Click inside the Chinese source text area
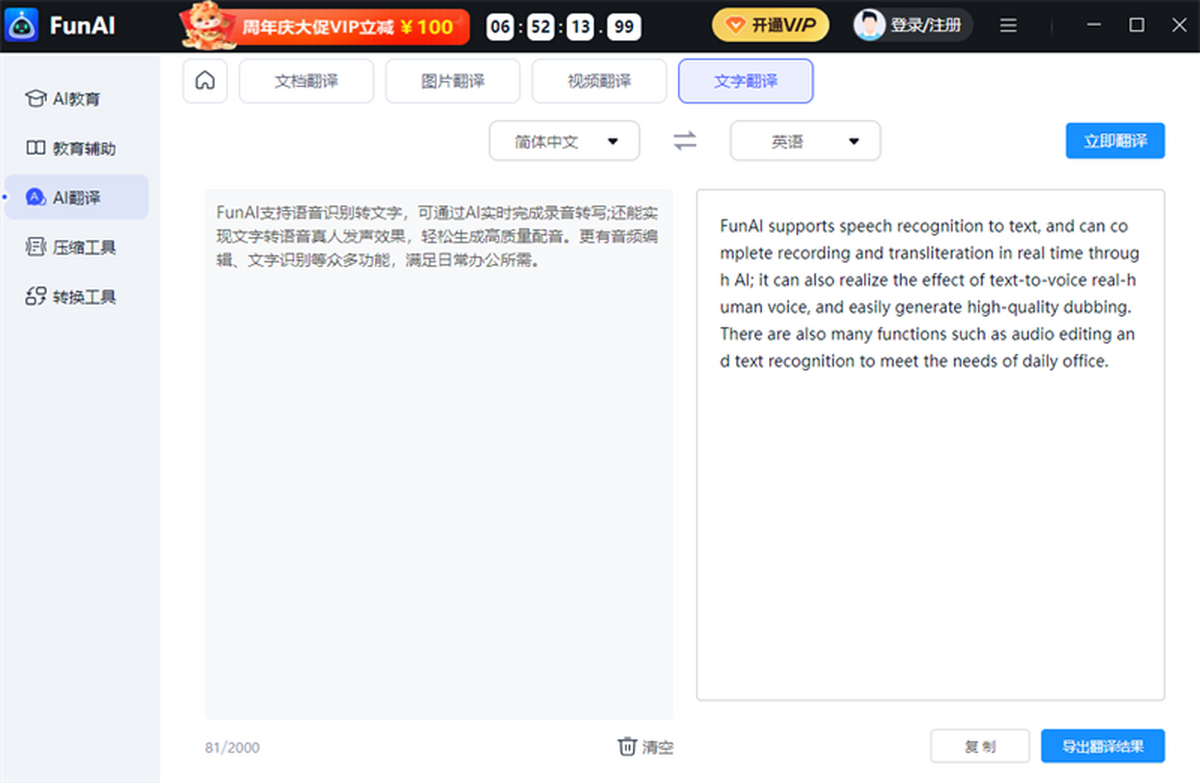1200x783 pixels. coord(439,454)
